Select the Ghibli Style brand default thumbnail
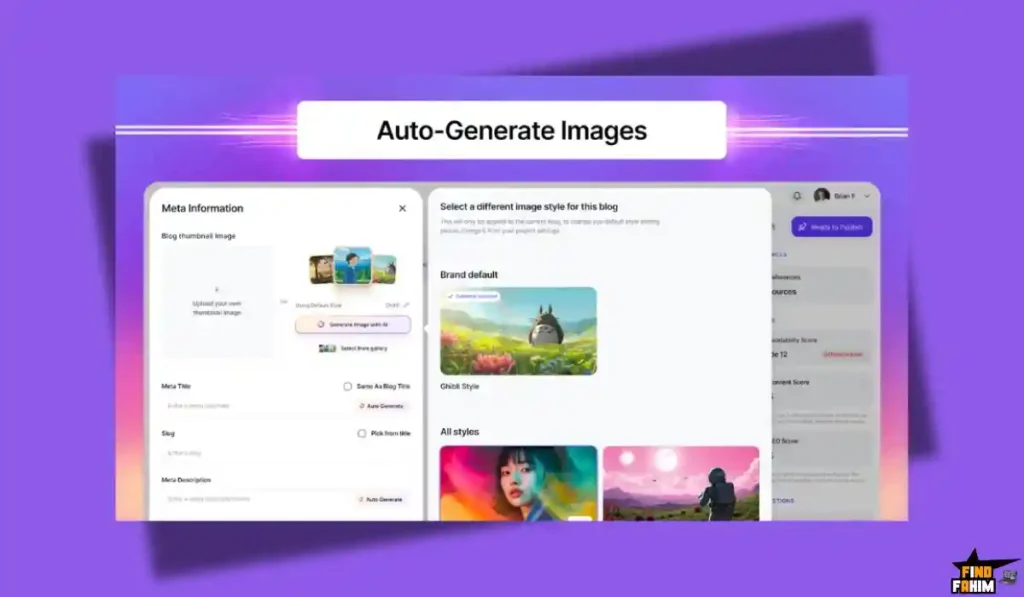Image resolution: width=1024 pixels, height=597 pixels. [x=518, y=331]
